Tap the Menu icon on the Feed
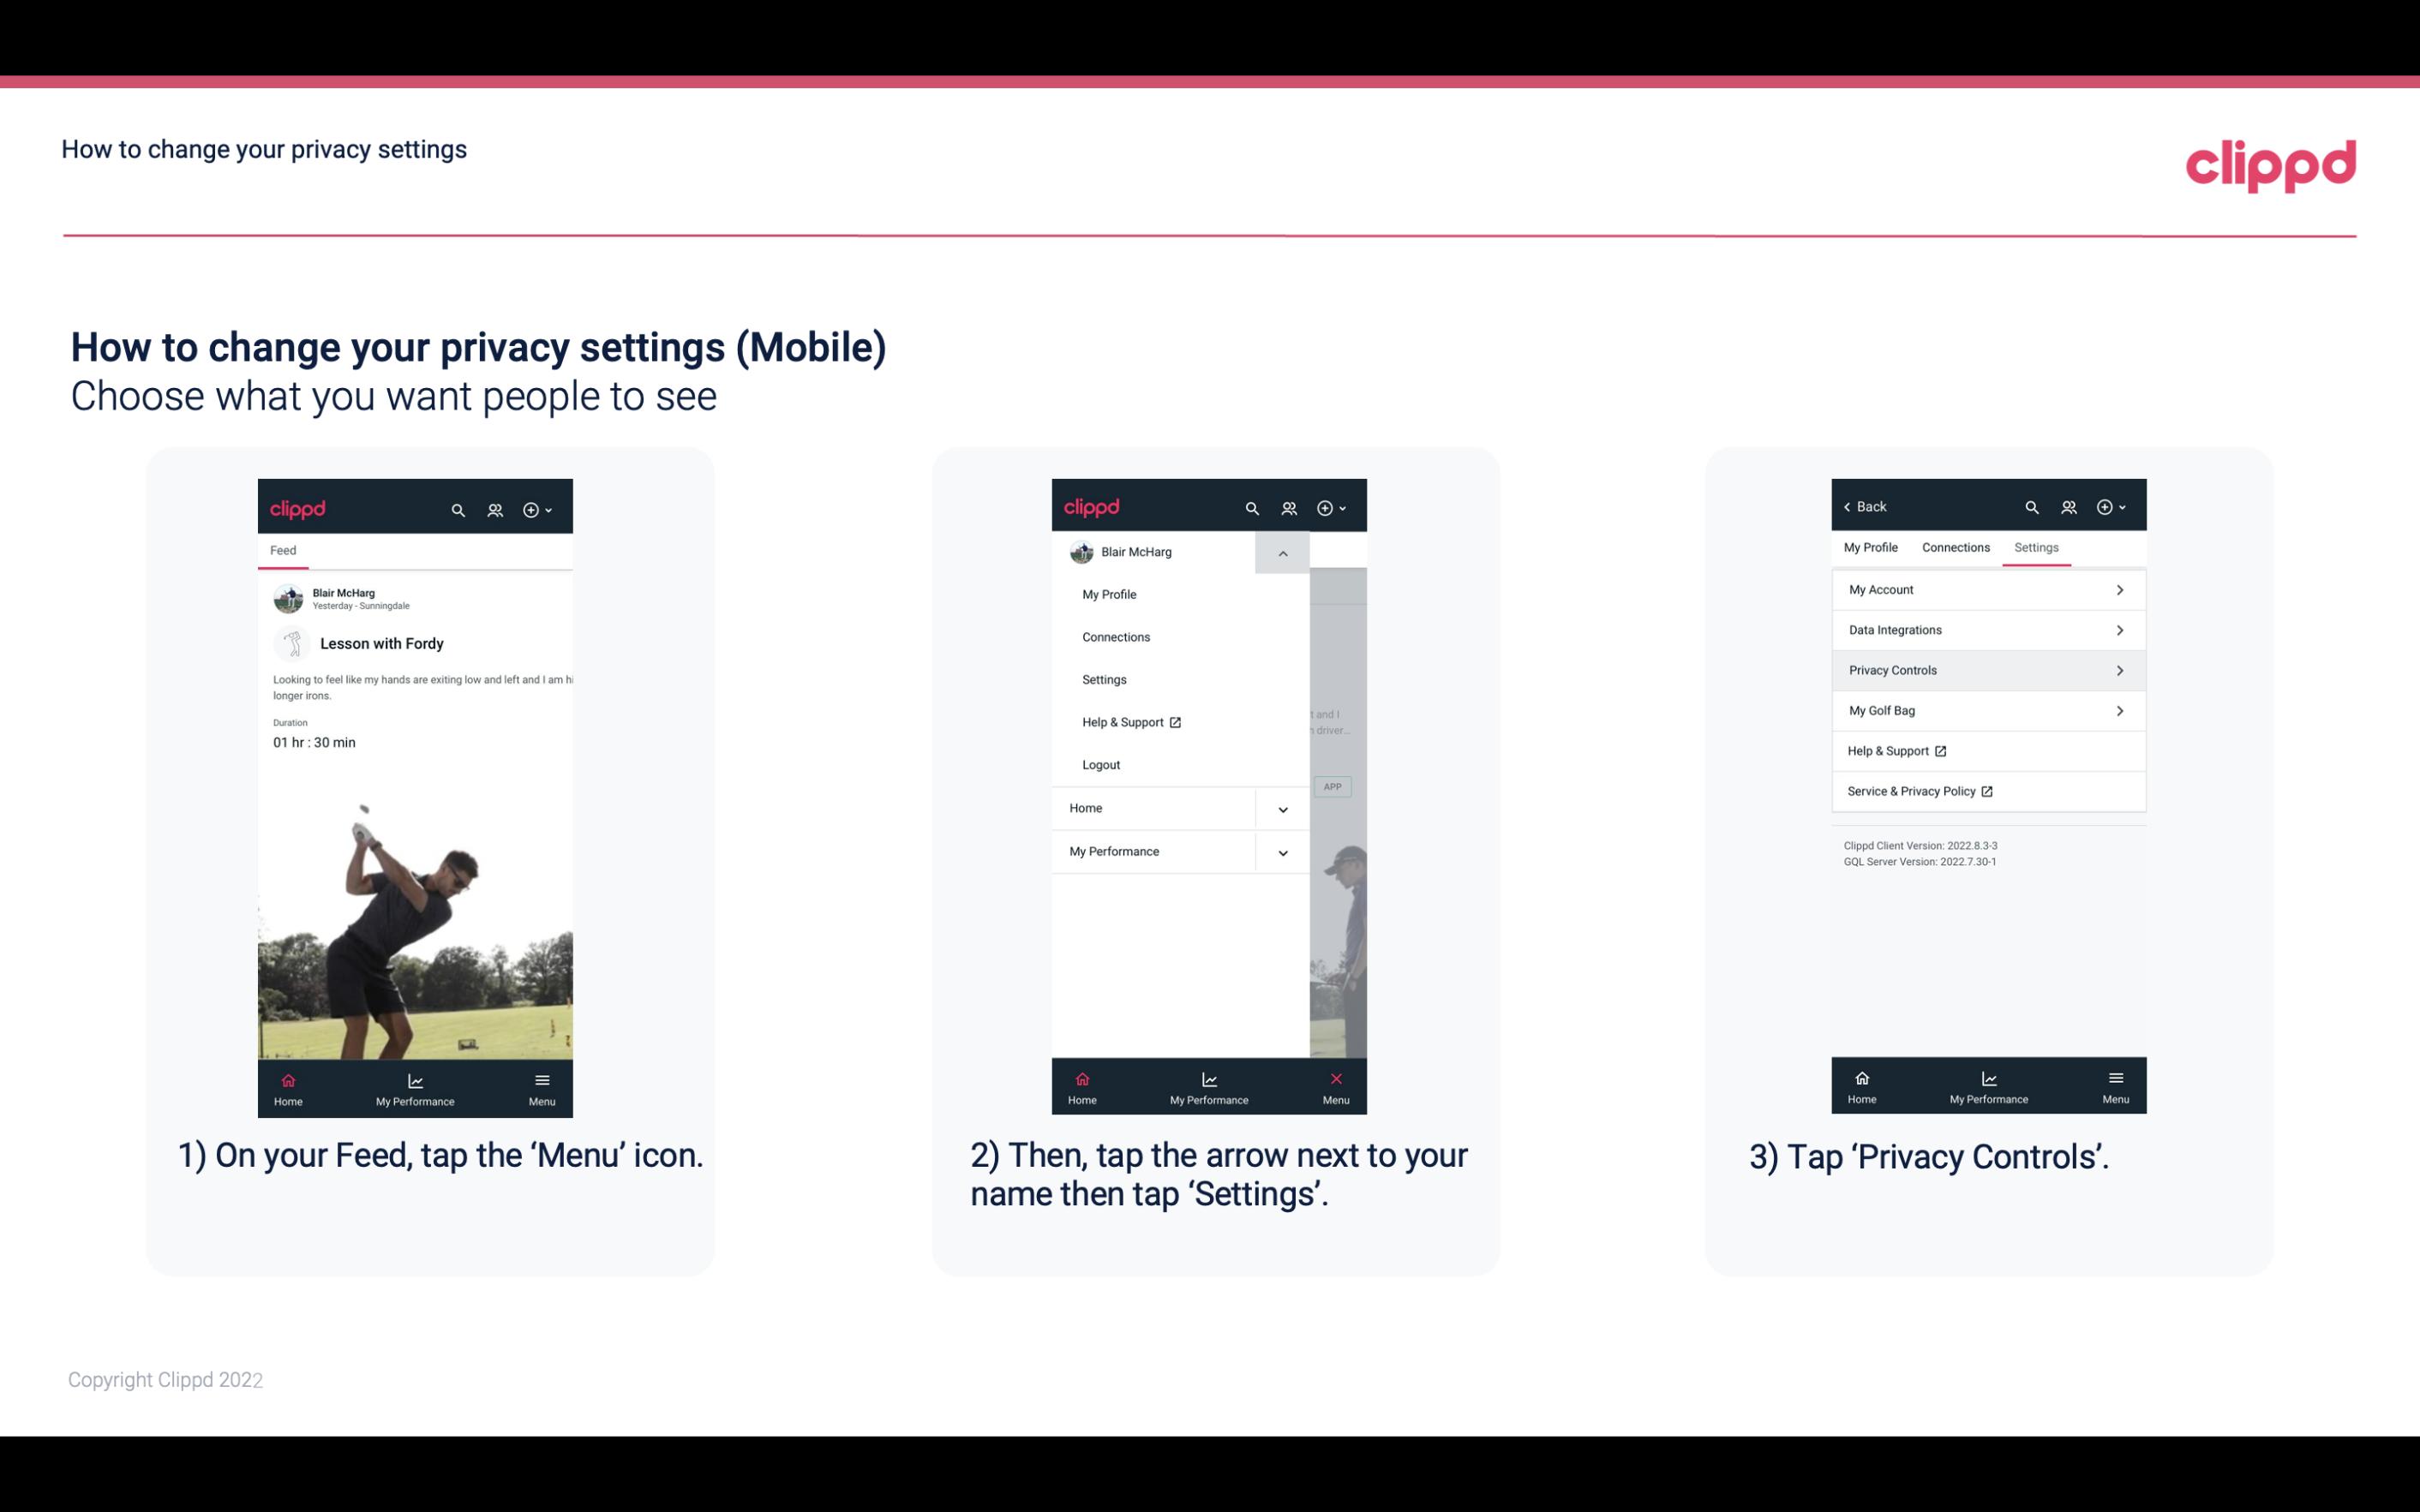Screen dimensions: 2420x1512 coord(543,1087)
